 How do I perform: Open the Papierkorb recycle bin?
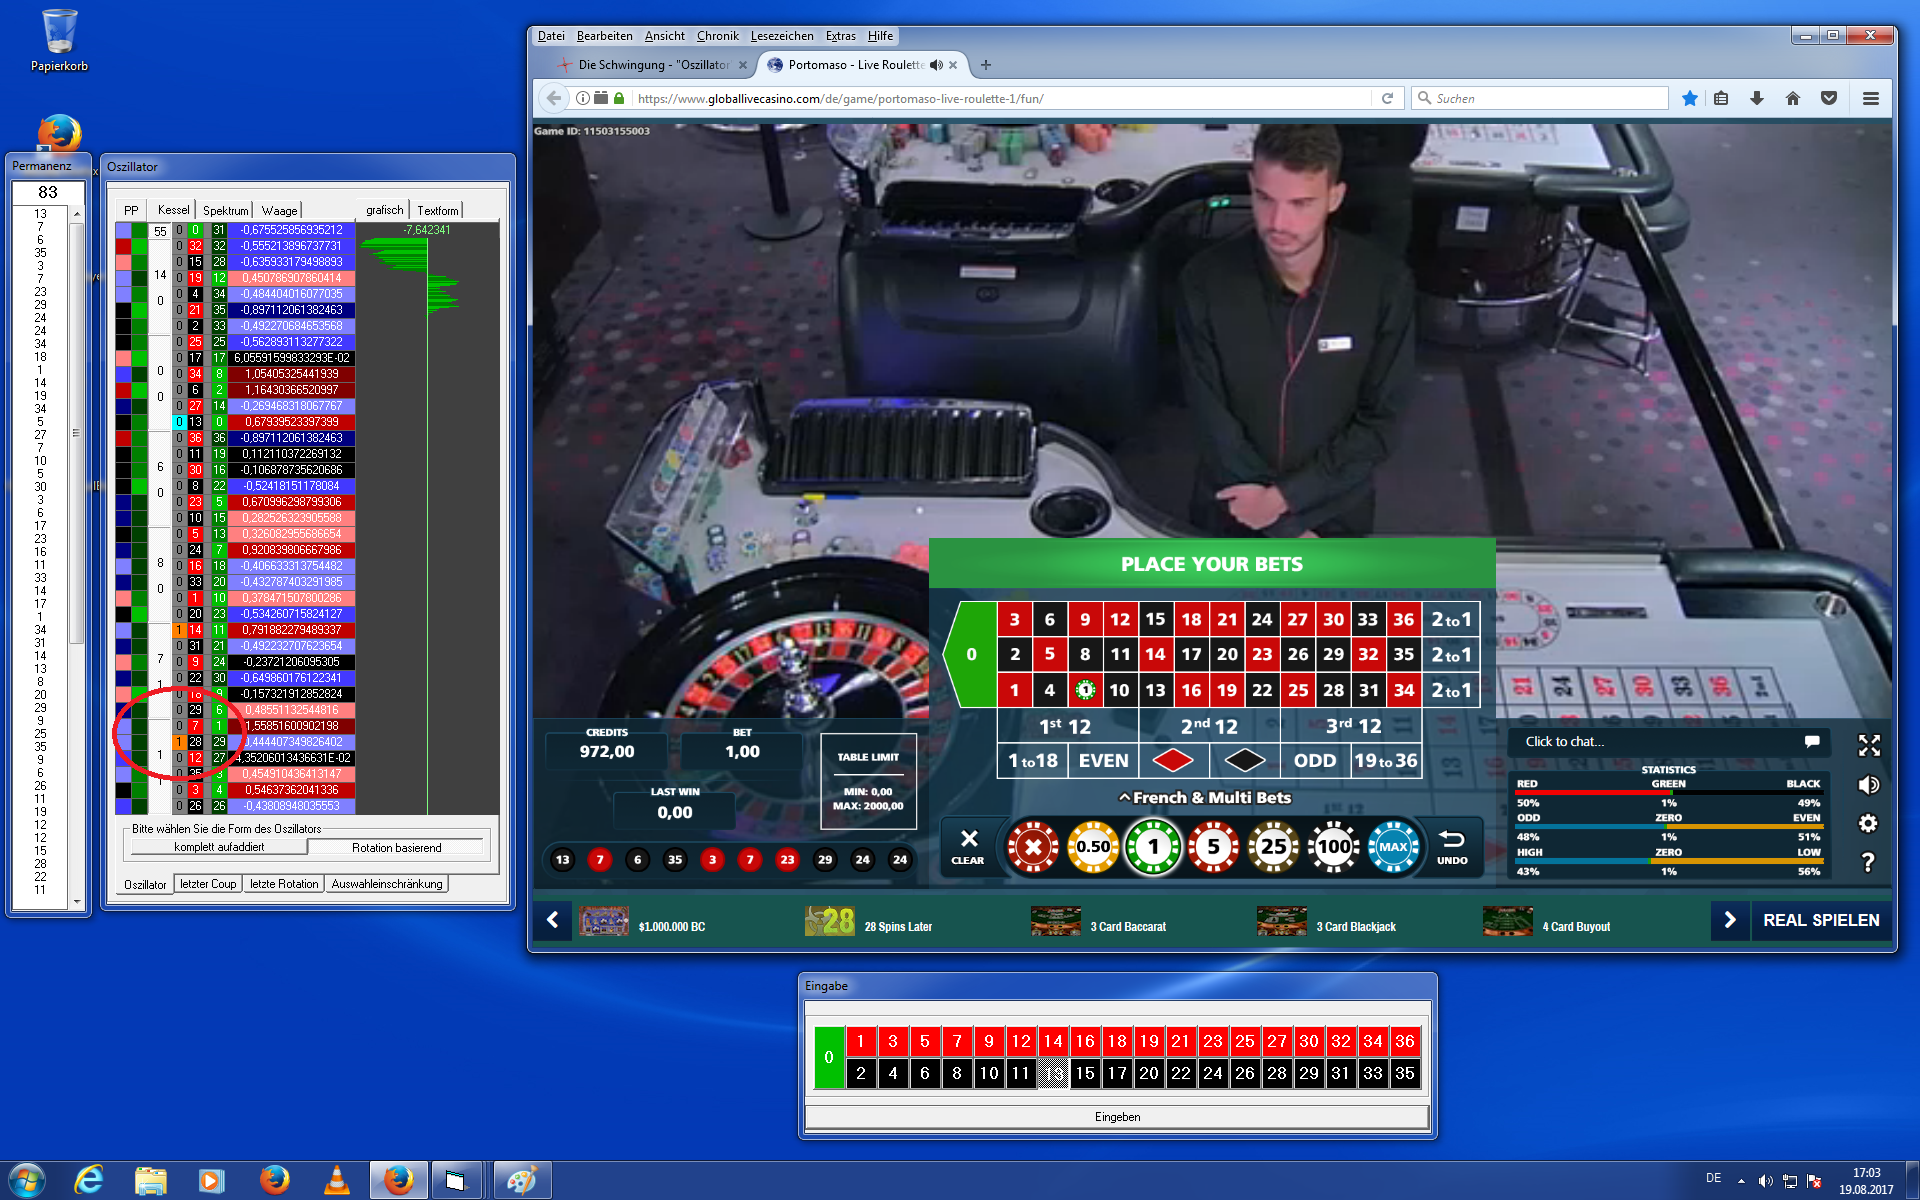[59, 40]
